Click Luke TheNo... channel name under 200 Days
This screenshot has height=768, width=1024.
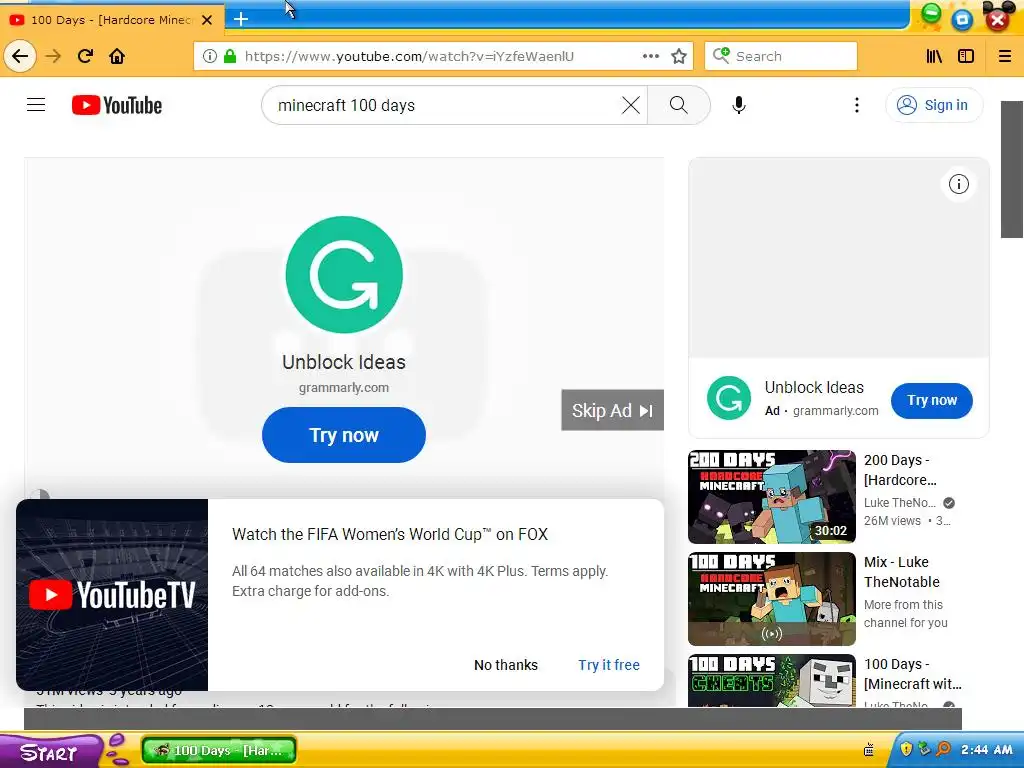tap(899, 503)
